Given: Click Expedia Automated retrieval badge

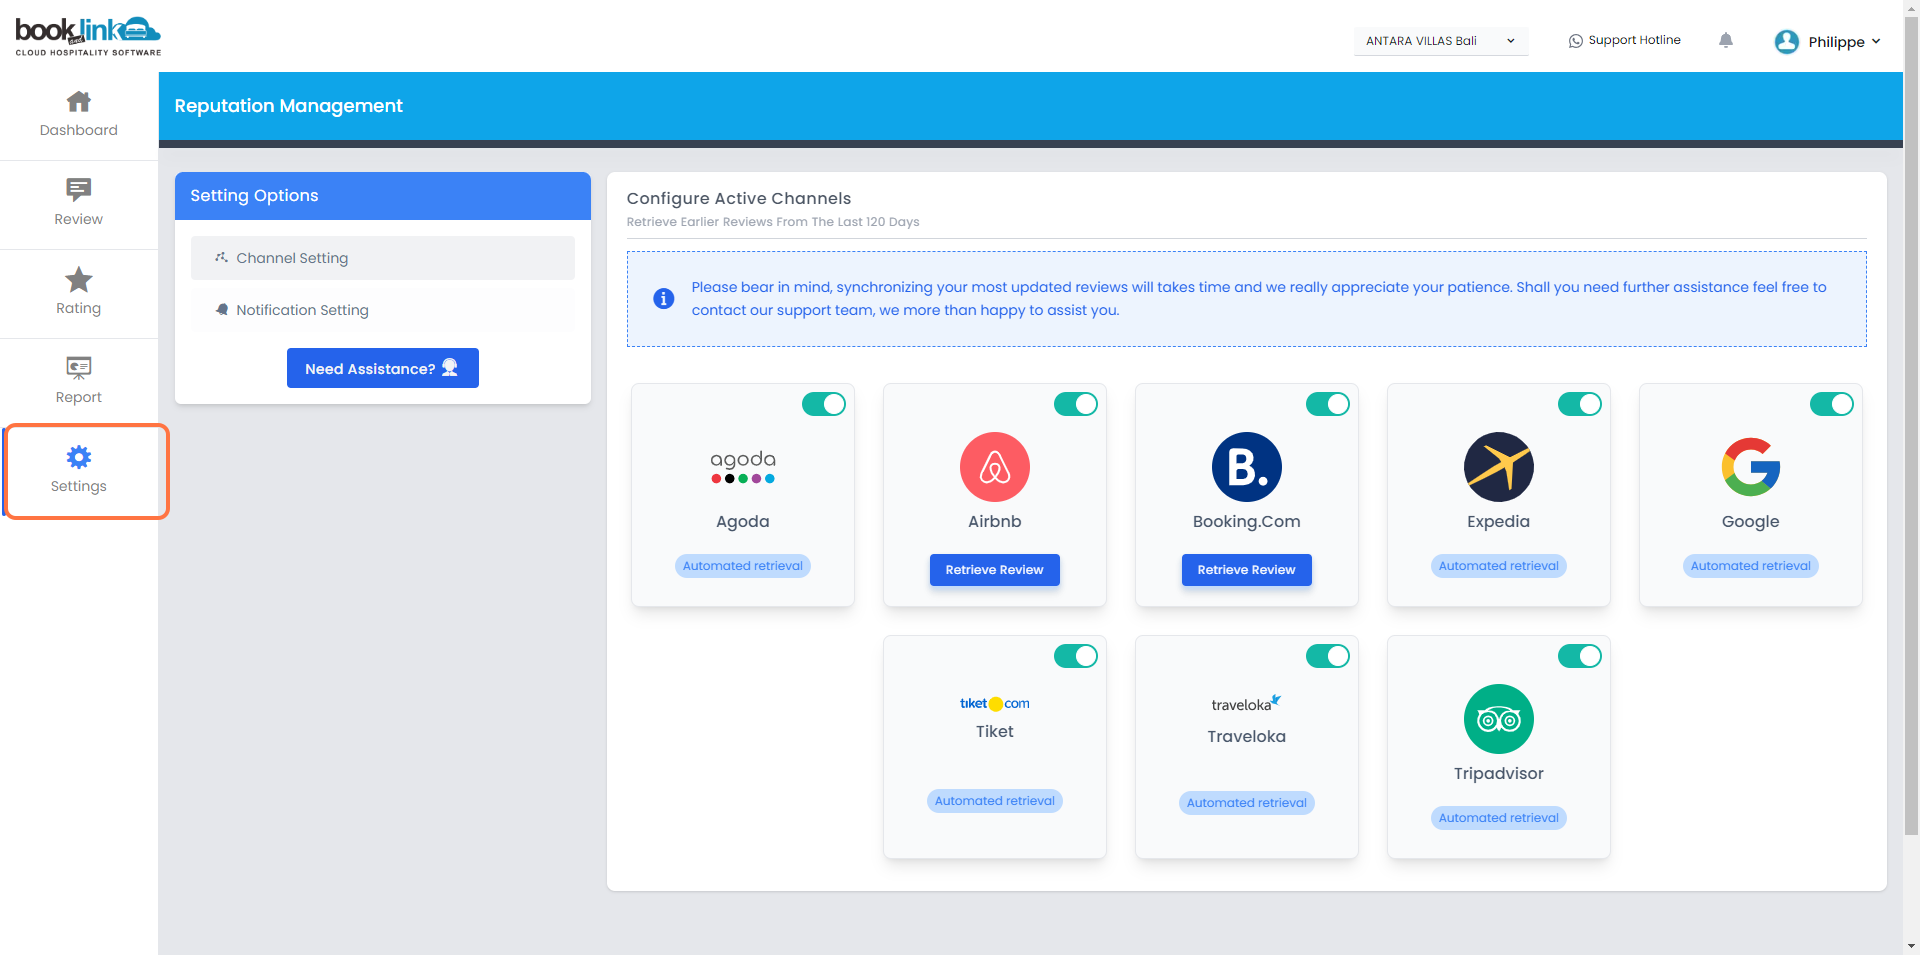Looking at the screenshot, I should pyautogui.click(x=1499, y=566).
